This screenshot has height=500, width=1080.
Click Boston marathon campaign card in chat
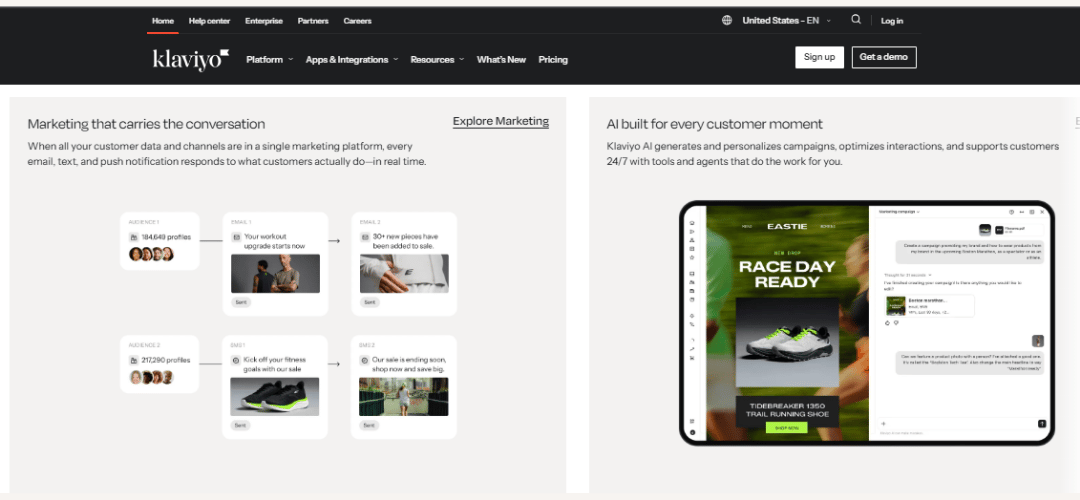pos(930,306)
